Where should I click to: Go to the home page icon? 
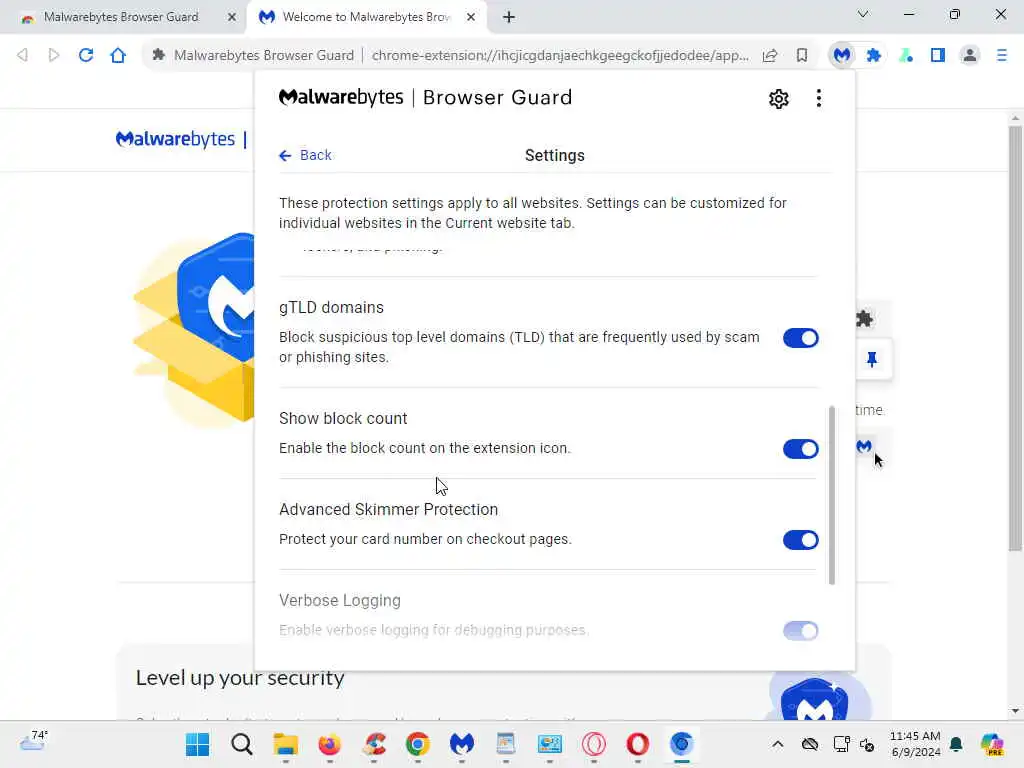[x=118, y=56]
